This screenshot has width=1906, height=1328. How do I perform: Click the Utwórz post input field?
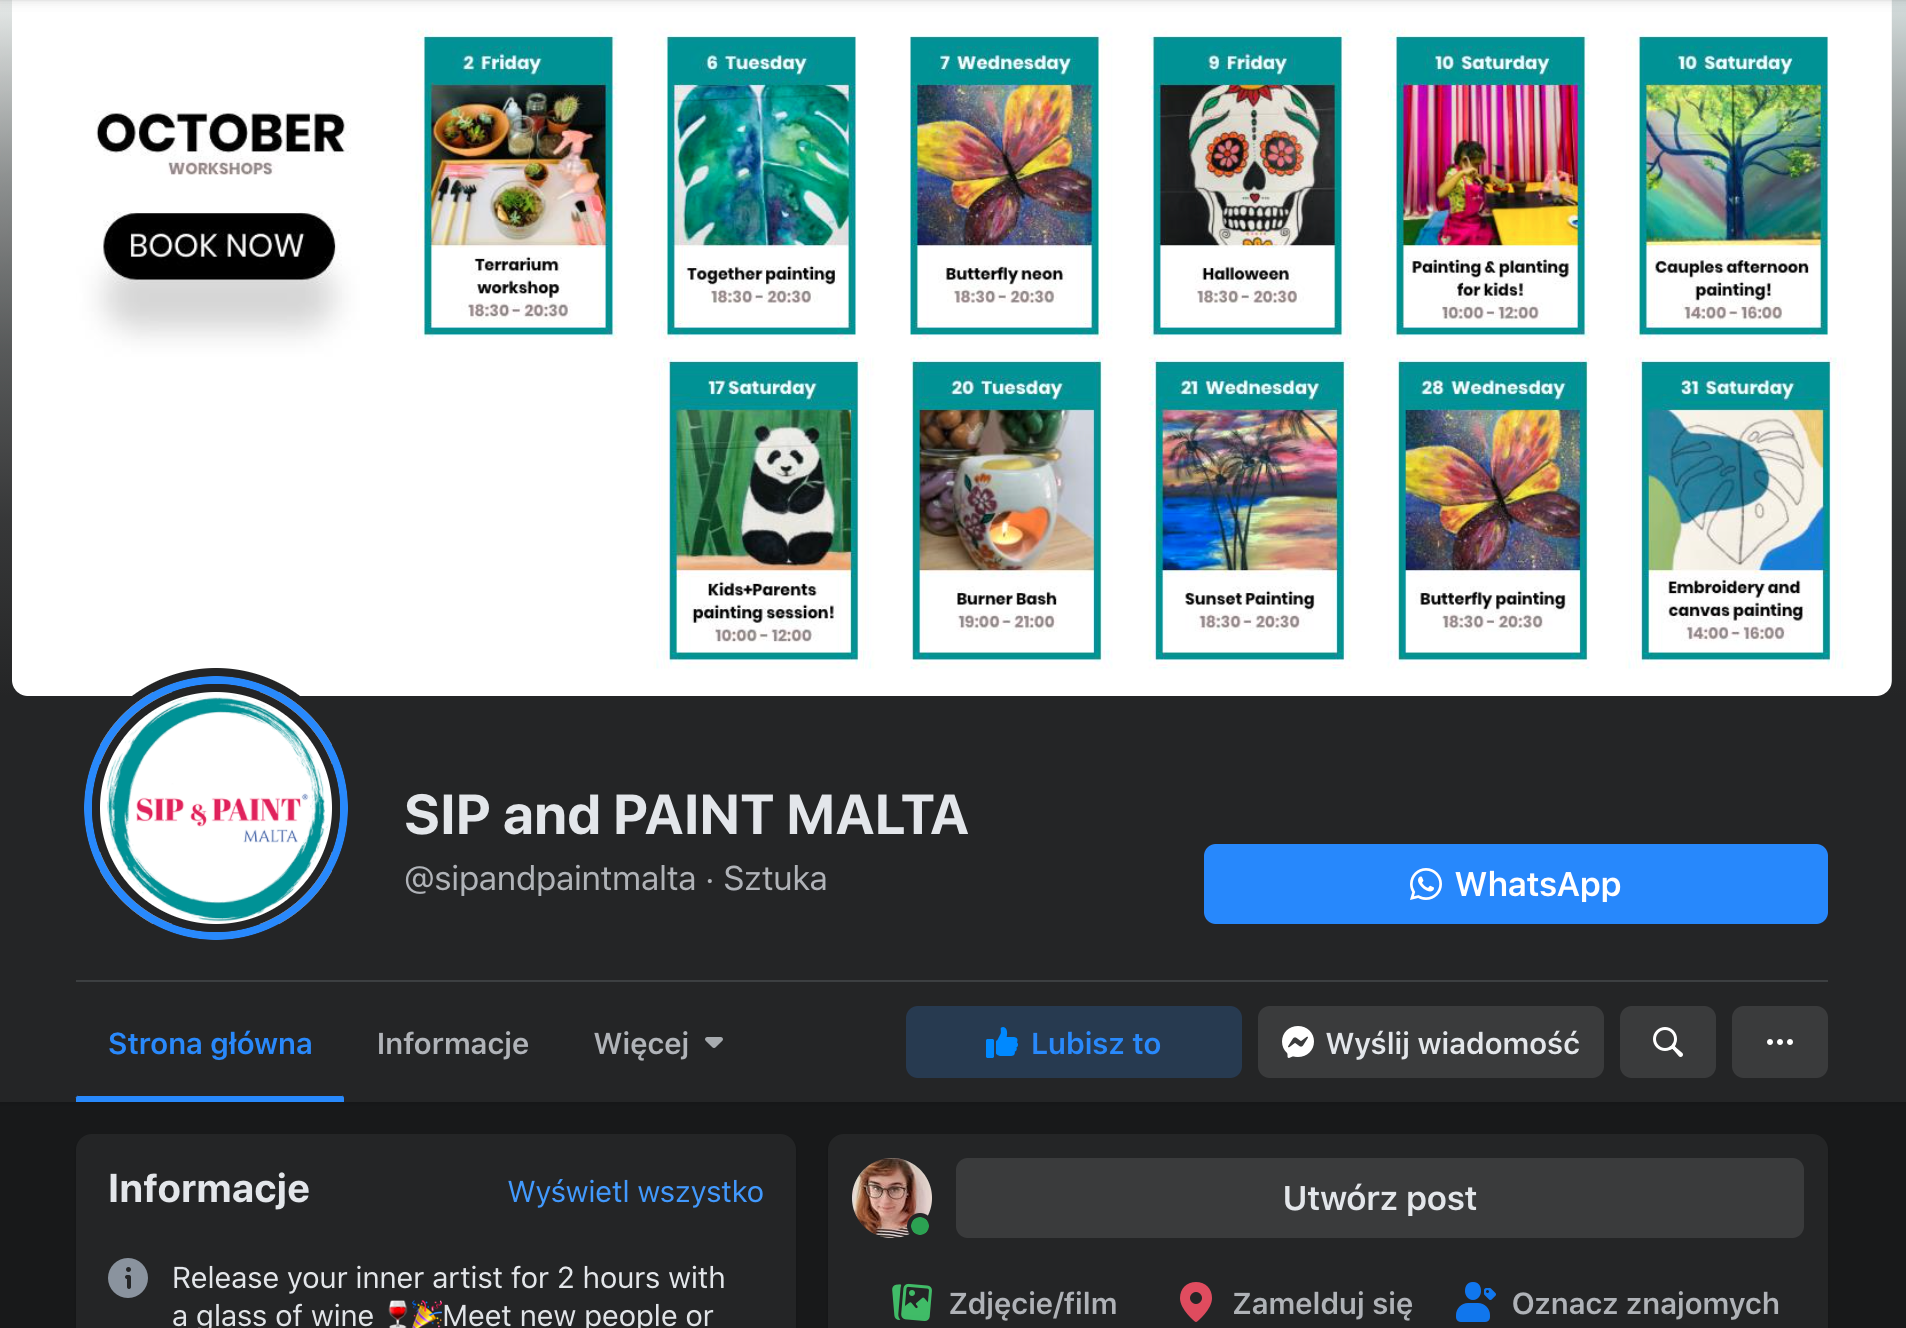coord(1379,1198)
